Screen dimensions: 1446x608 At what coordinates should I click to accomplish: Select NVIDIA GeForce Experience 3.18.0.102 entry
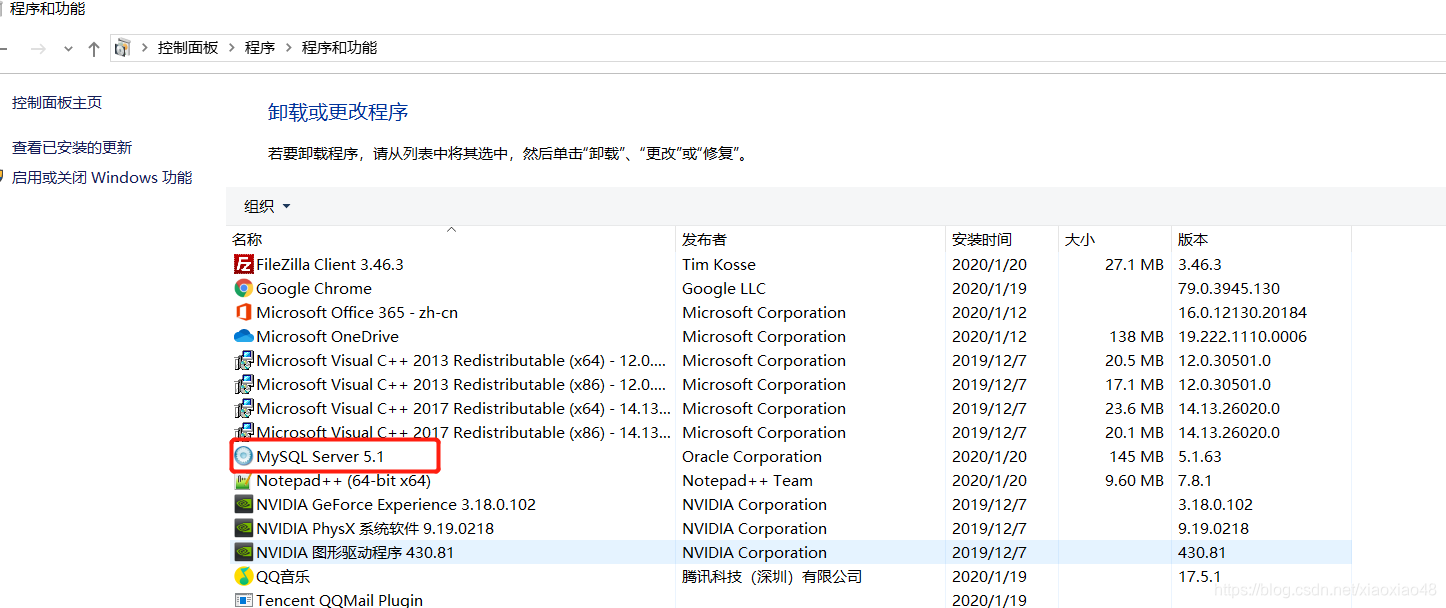tap(396, 505)
